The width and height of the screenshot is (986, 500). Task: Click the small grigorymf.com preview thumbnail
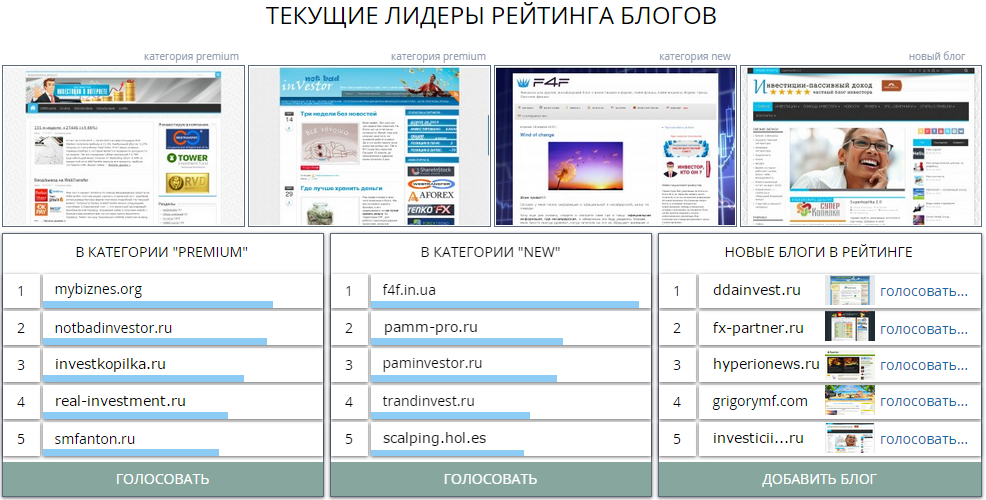(850, 401)
